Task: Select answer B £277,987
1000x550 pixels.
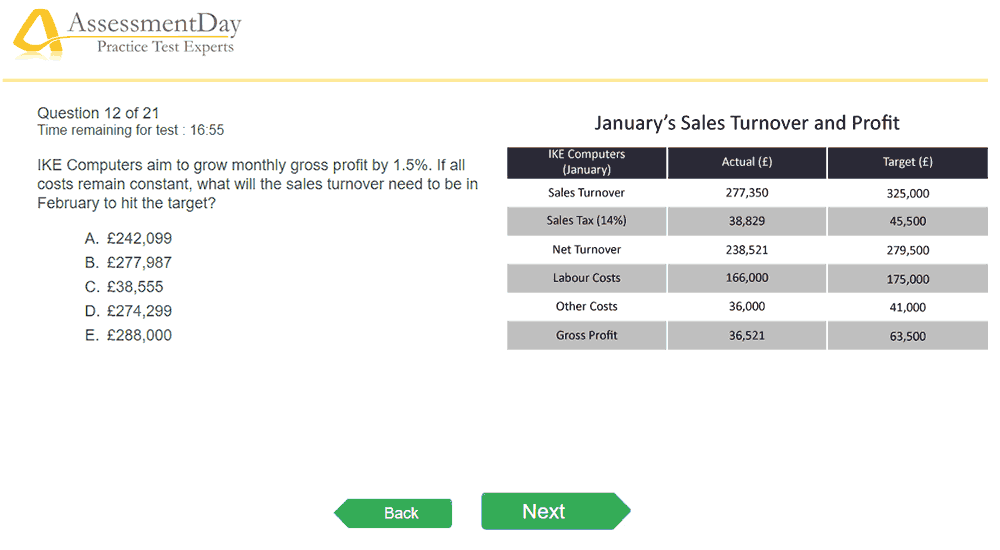Action: [128, 263]
